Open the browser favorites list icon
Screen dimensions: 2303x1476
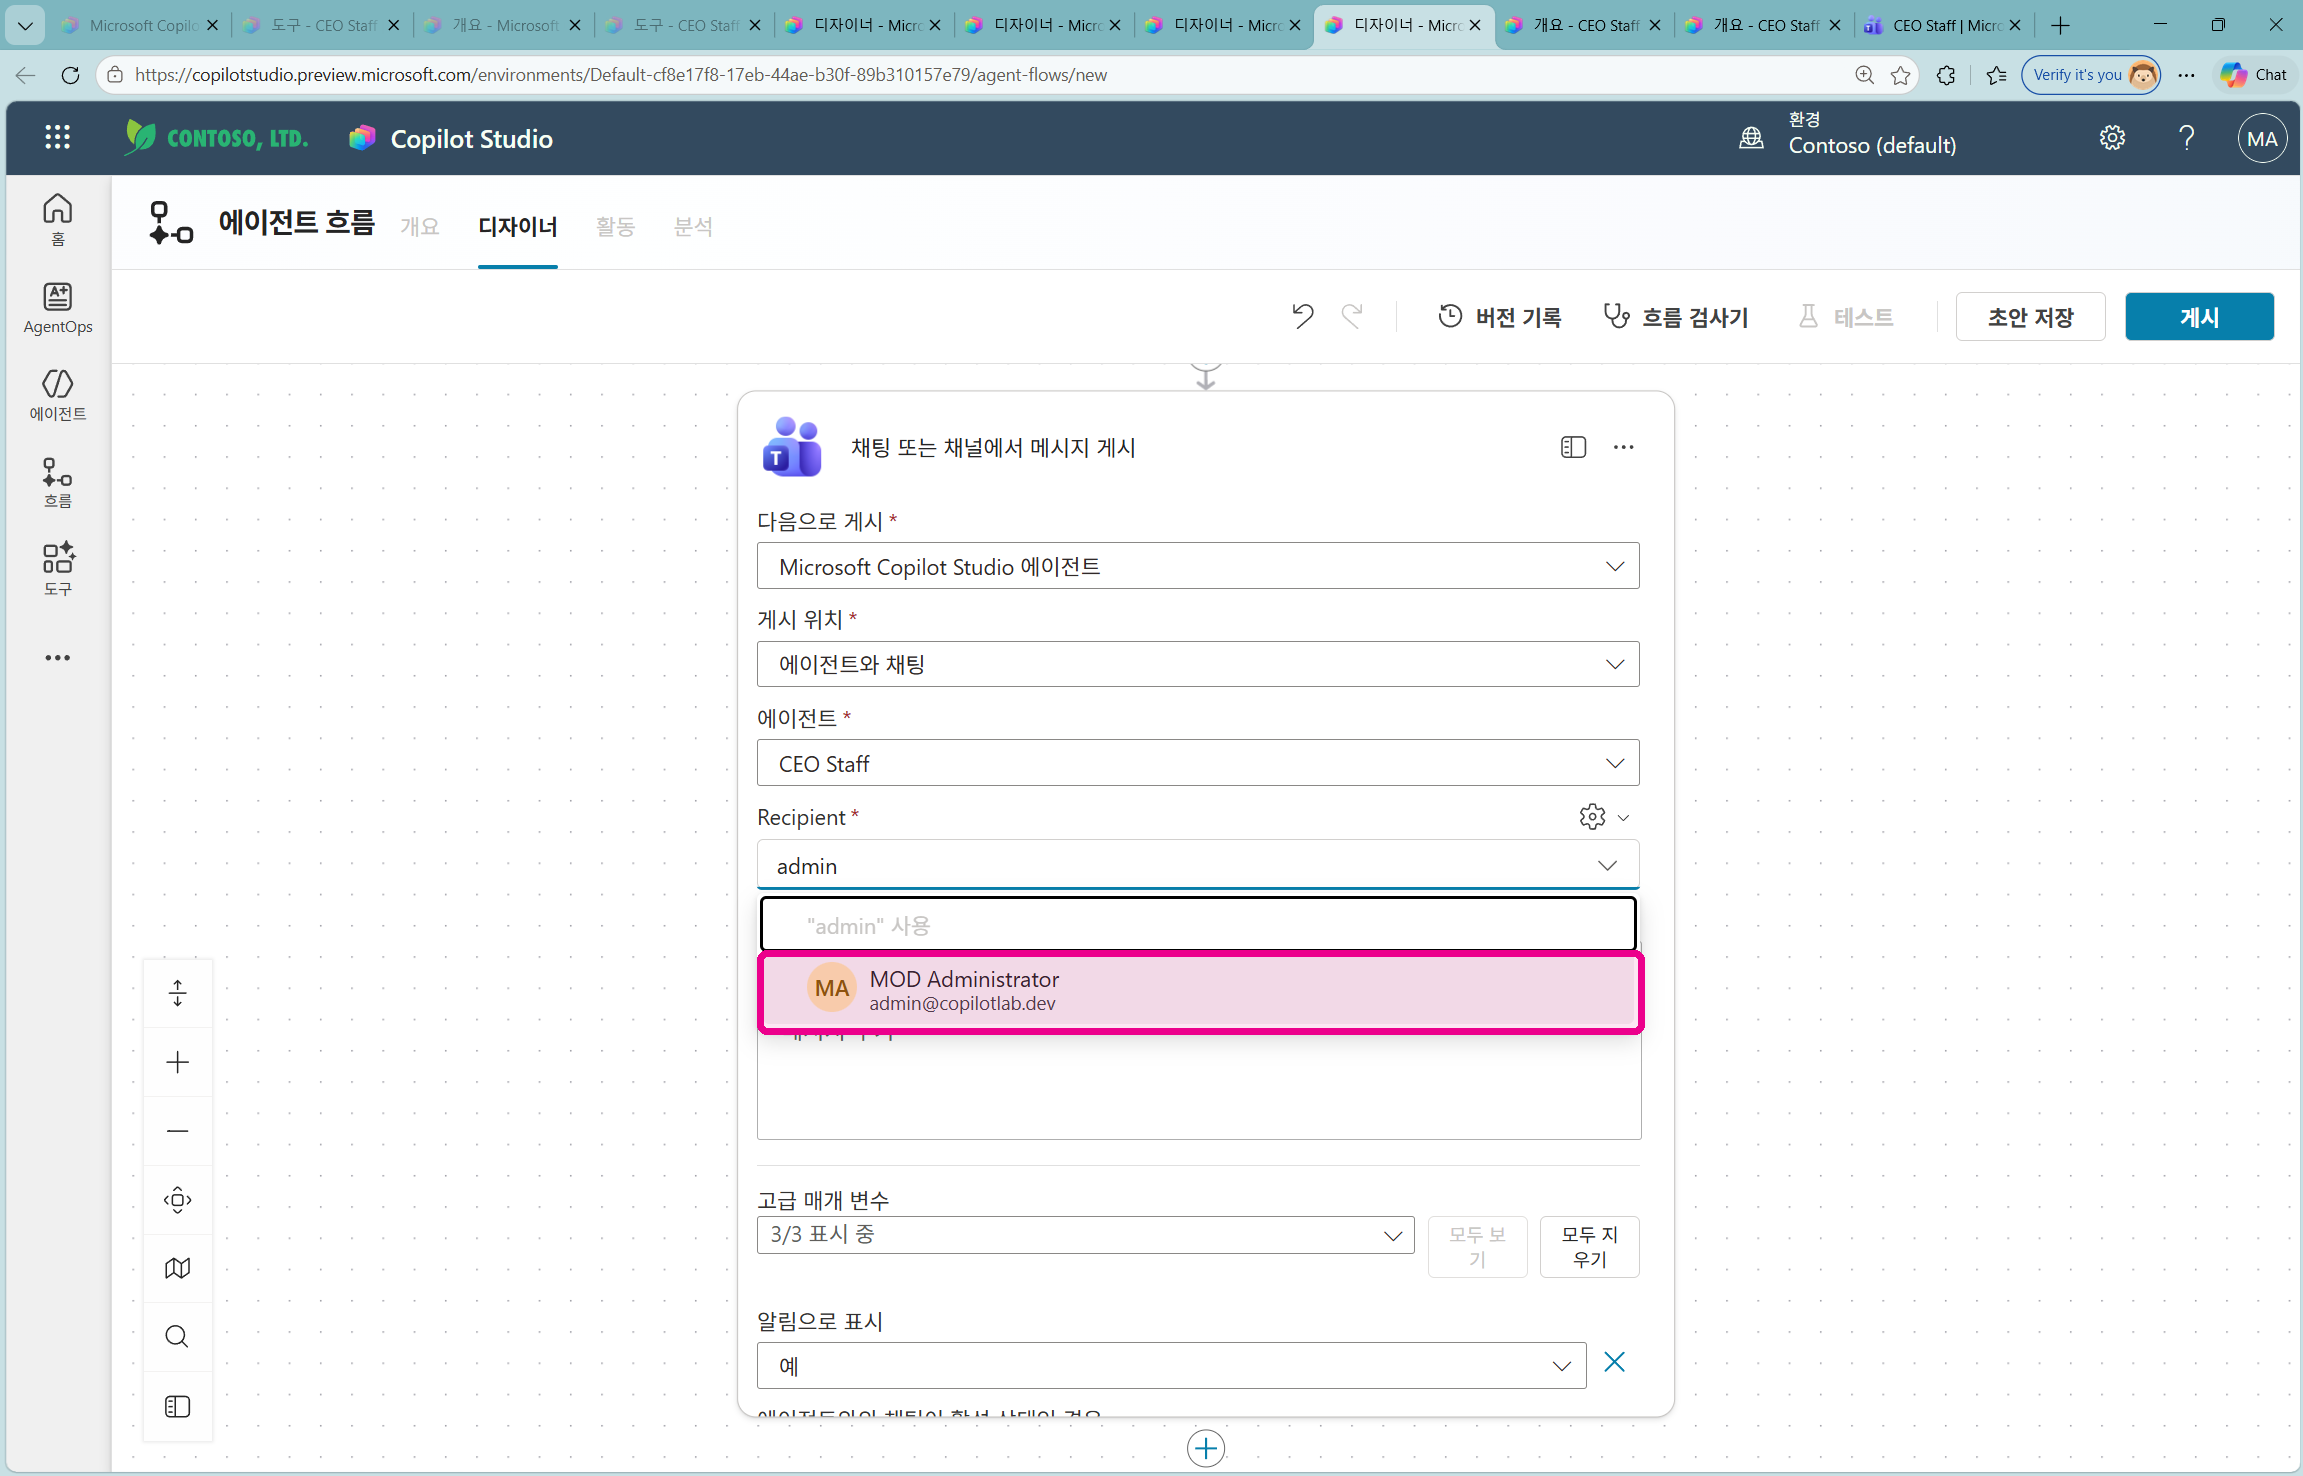(1996, 75)
